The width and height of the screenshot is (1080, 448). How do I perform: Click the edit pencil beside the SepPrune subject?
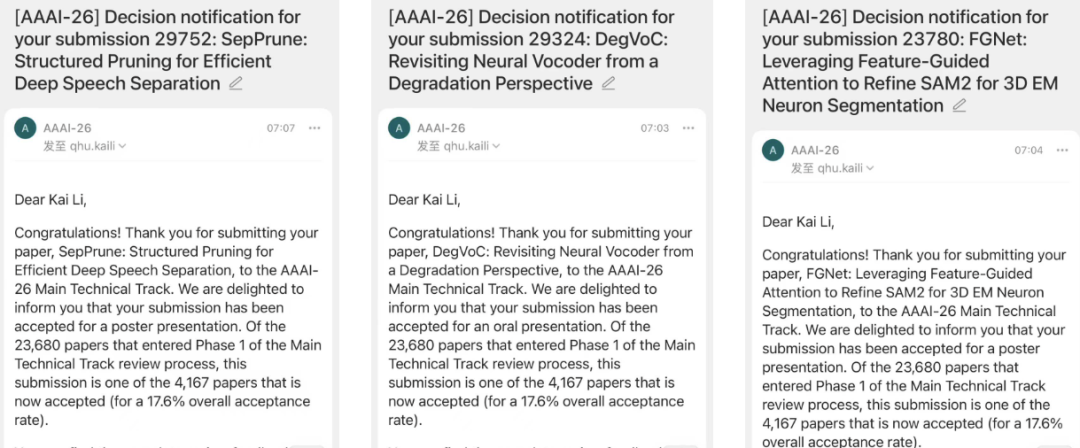click(236, 84)
